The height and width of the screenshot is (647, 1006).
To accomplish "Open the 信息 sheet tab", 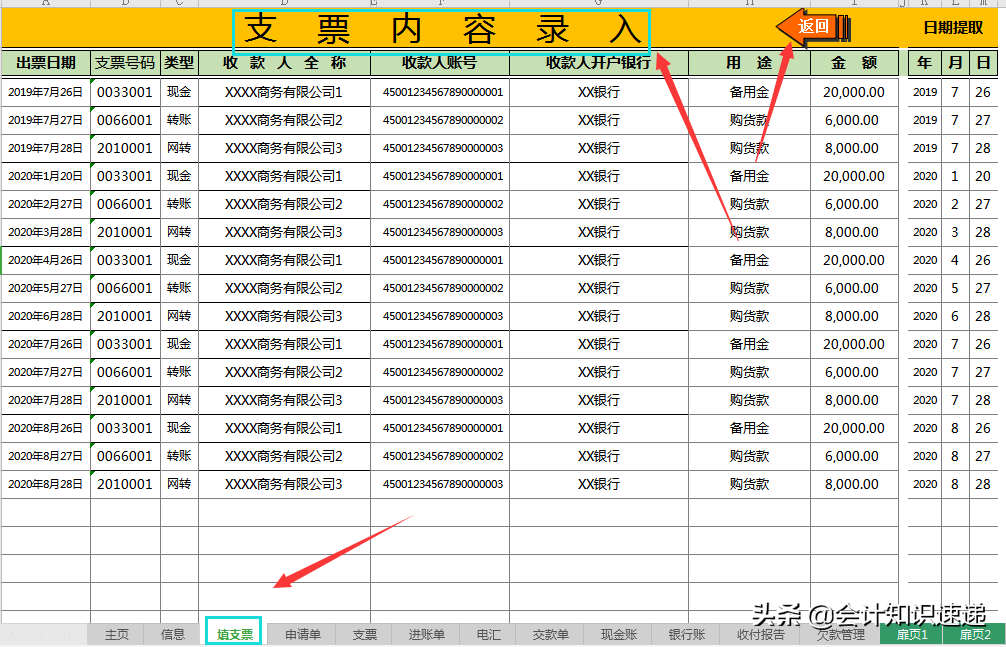I will pos(172,634).
